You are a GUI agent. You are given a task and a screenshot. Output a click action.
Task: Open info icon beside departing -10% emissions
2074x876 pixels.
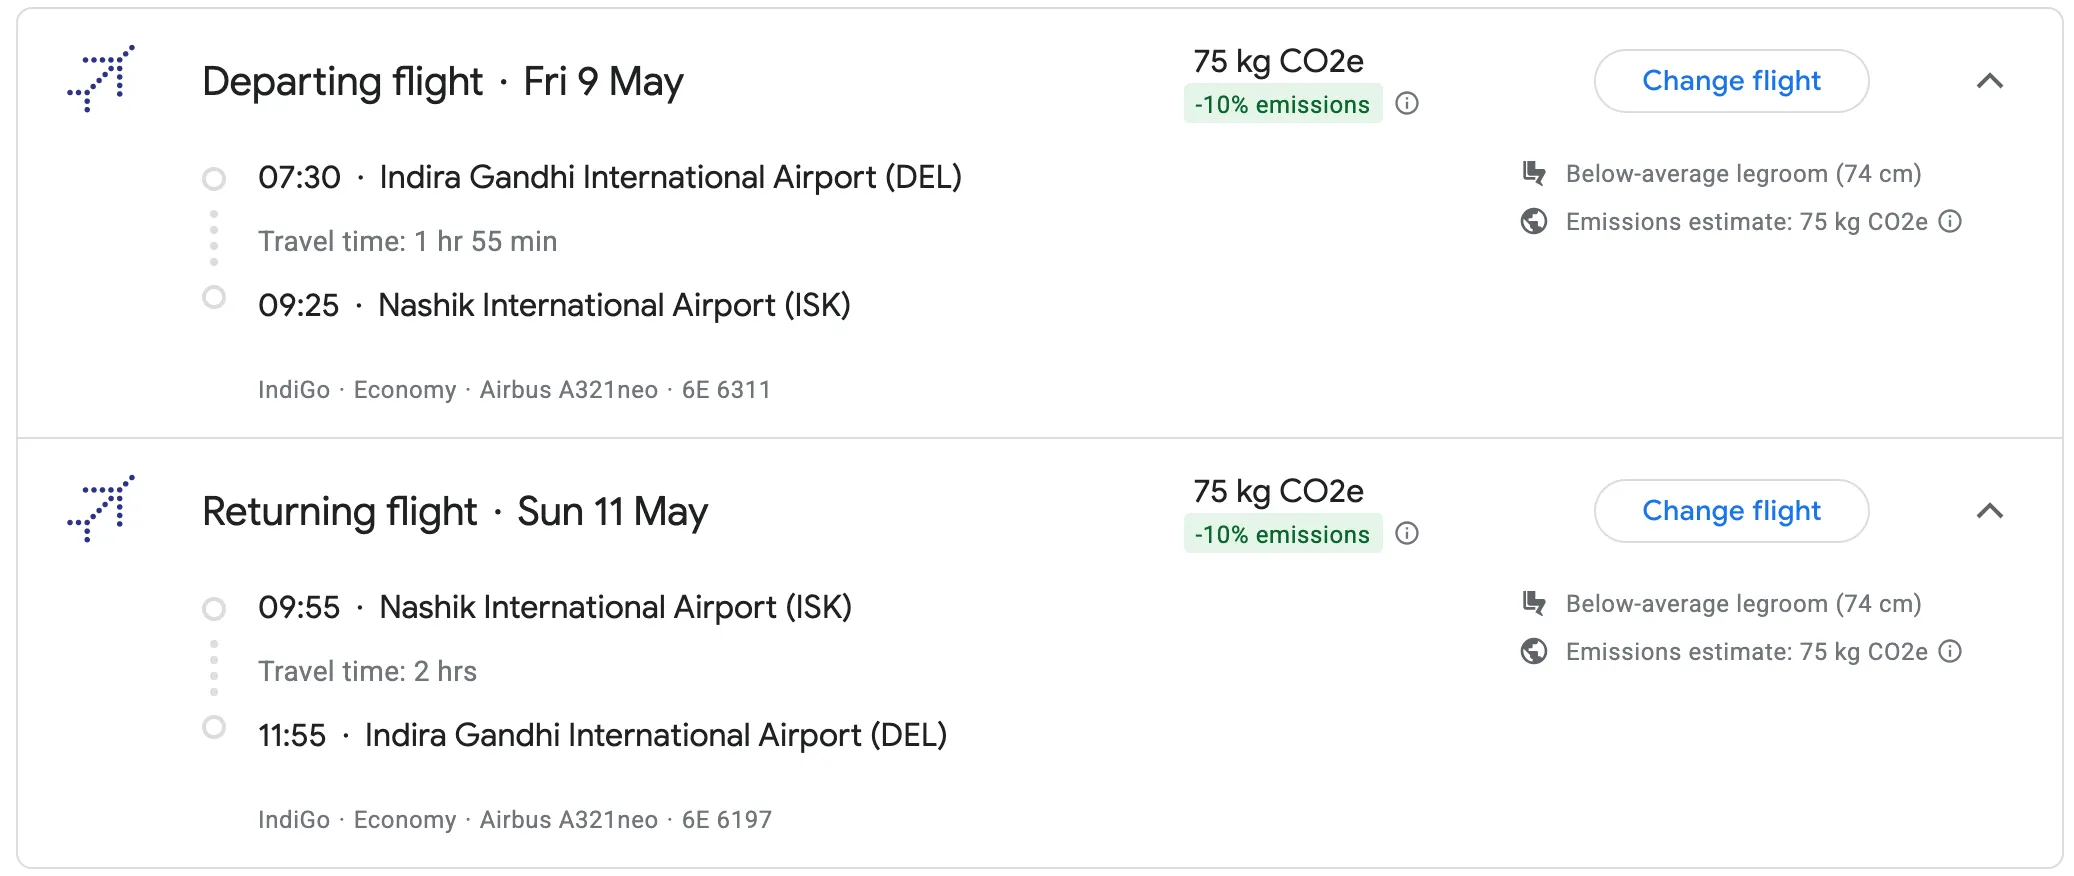(x=1407, y=104)
